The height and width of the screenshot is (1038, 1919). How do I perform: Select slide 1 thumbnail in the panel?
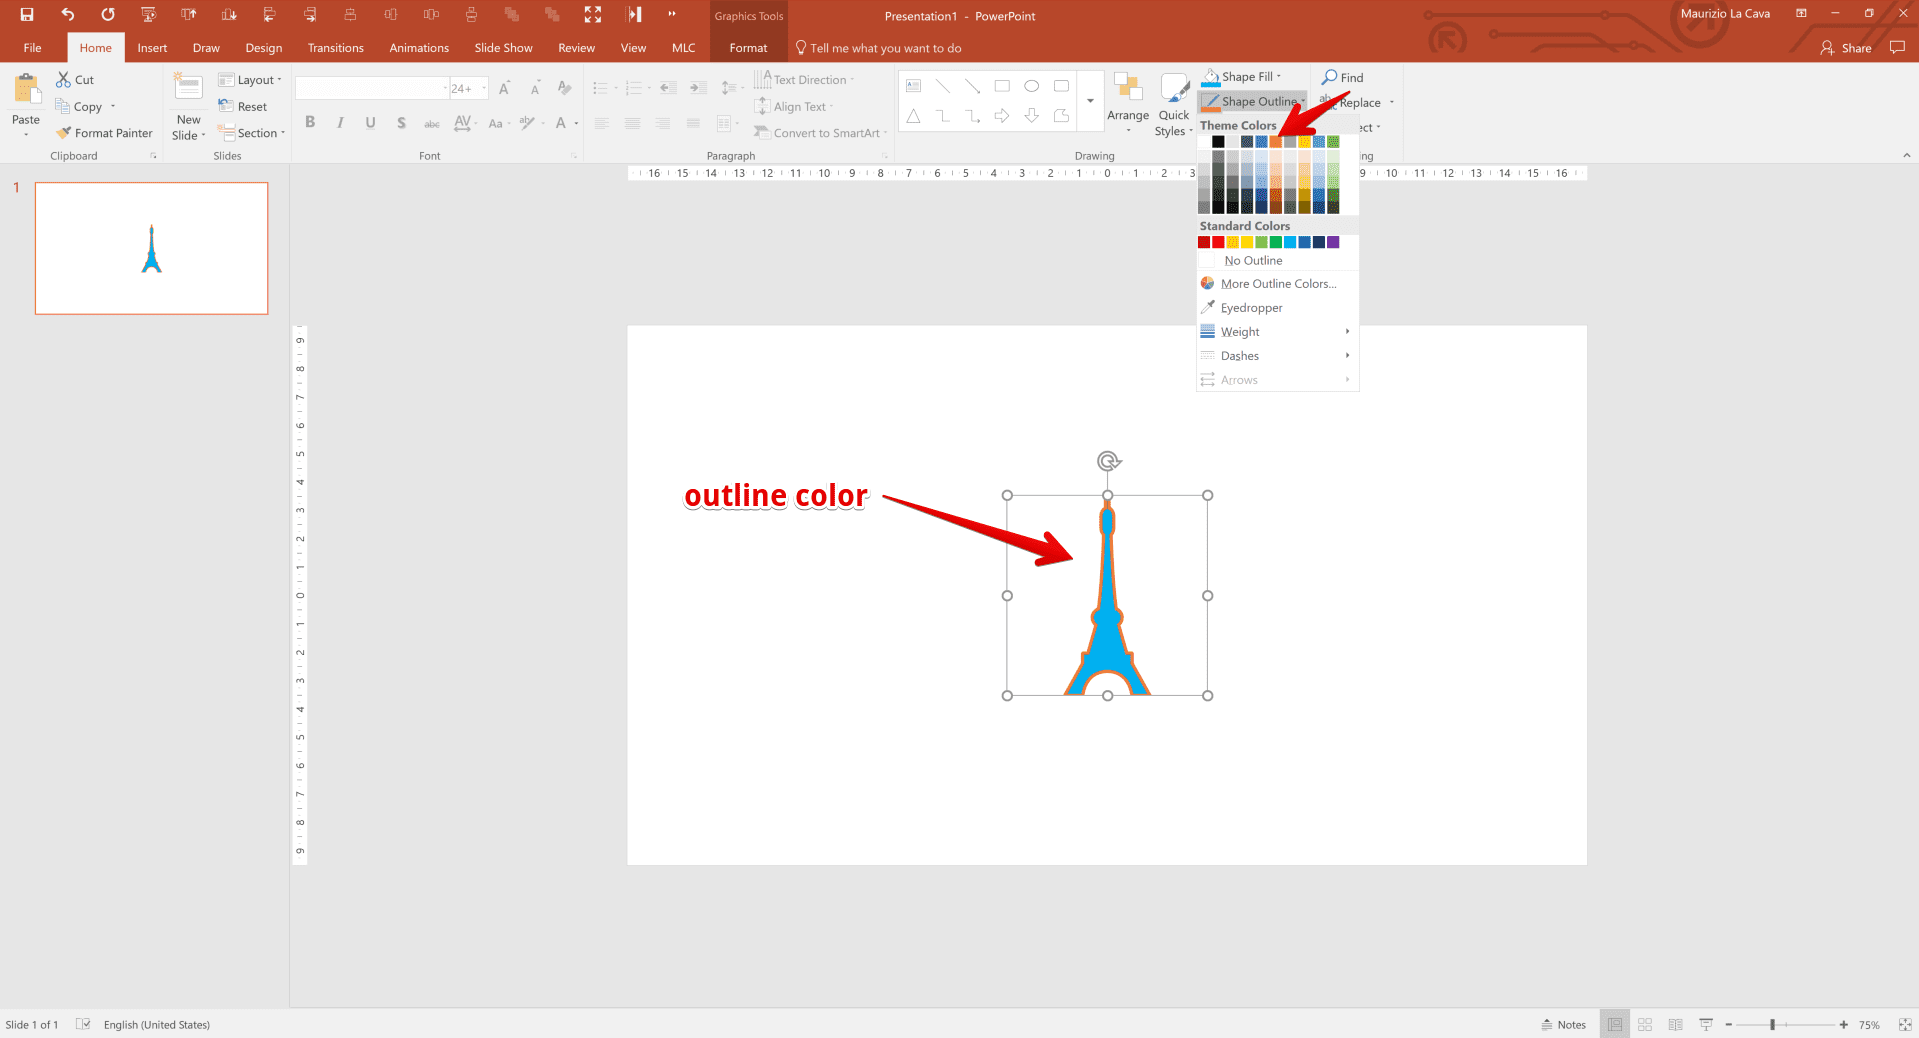tap(151, 248)
